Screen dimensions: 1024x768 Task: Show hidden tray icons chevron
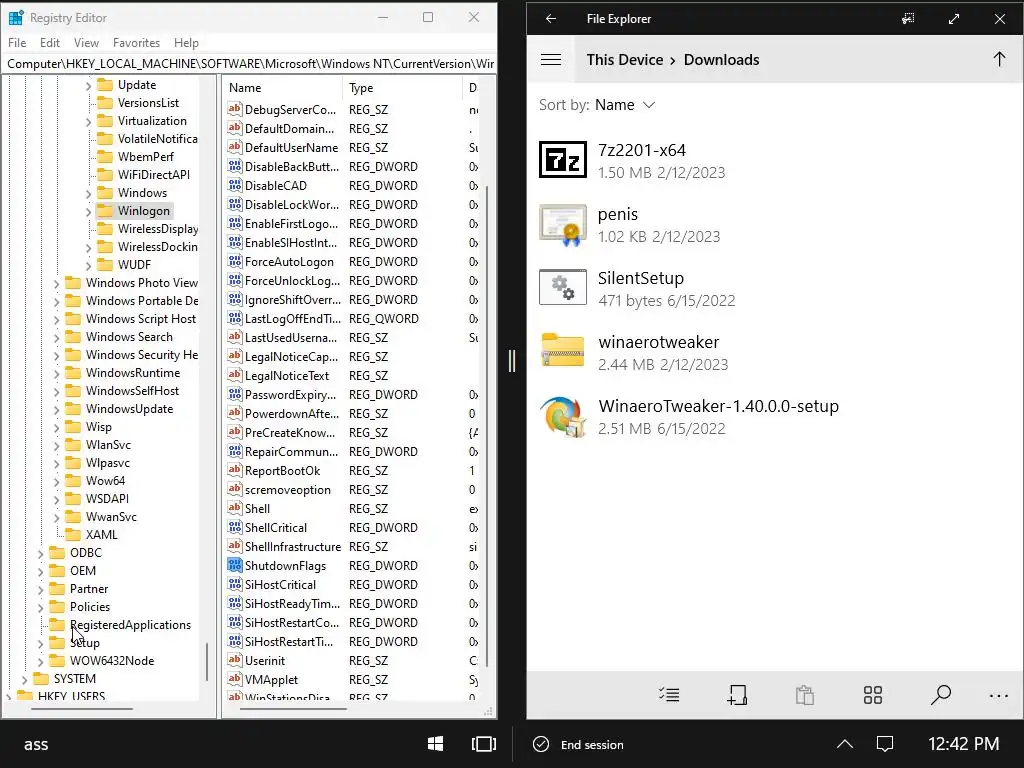844,744
